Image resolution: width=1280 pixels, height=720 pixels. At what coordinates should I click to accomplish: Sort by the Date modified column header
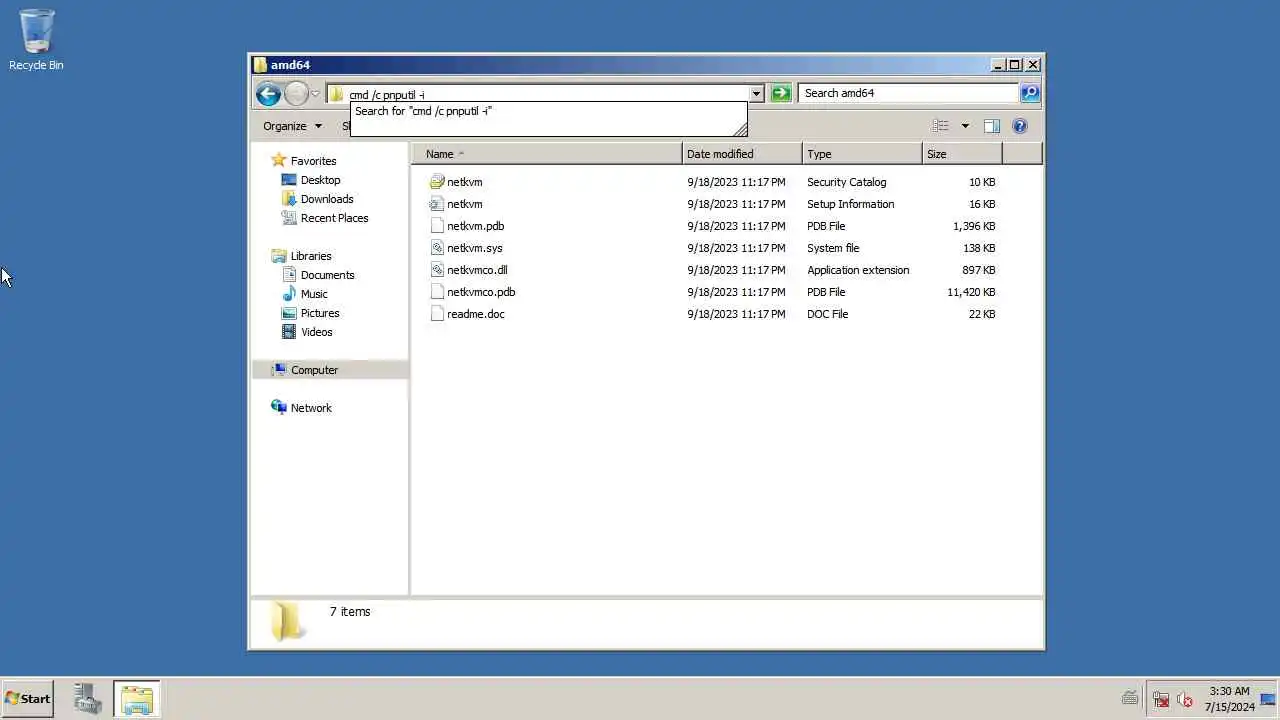coord(742,154)
